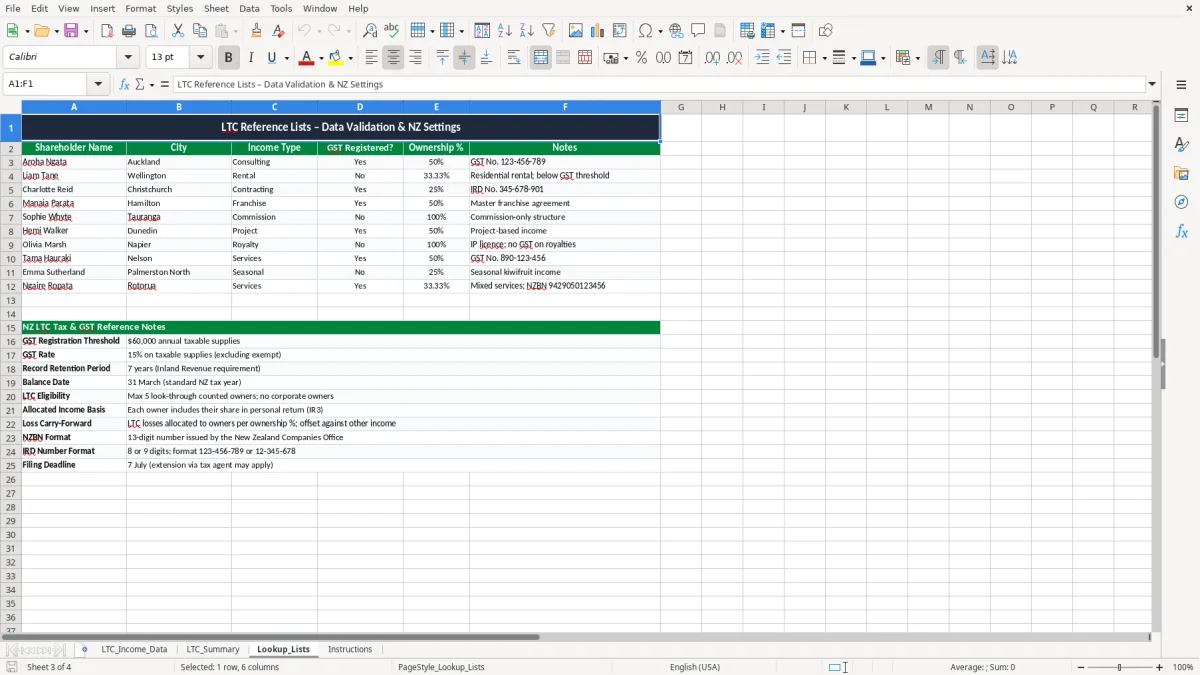This screenshot has height=675, width=1200.
Task: Open Find & Replace tool
Action: click(x=370, y=31)
